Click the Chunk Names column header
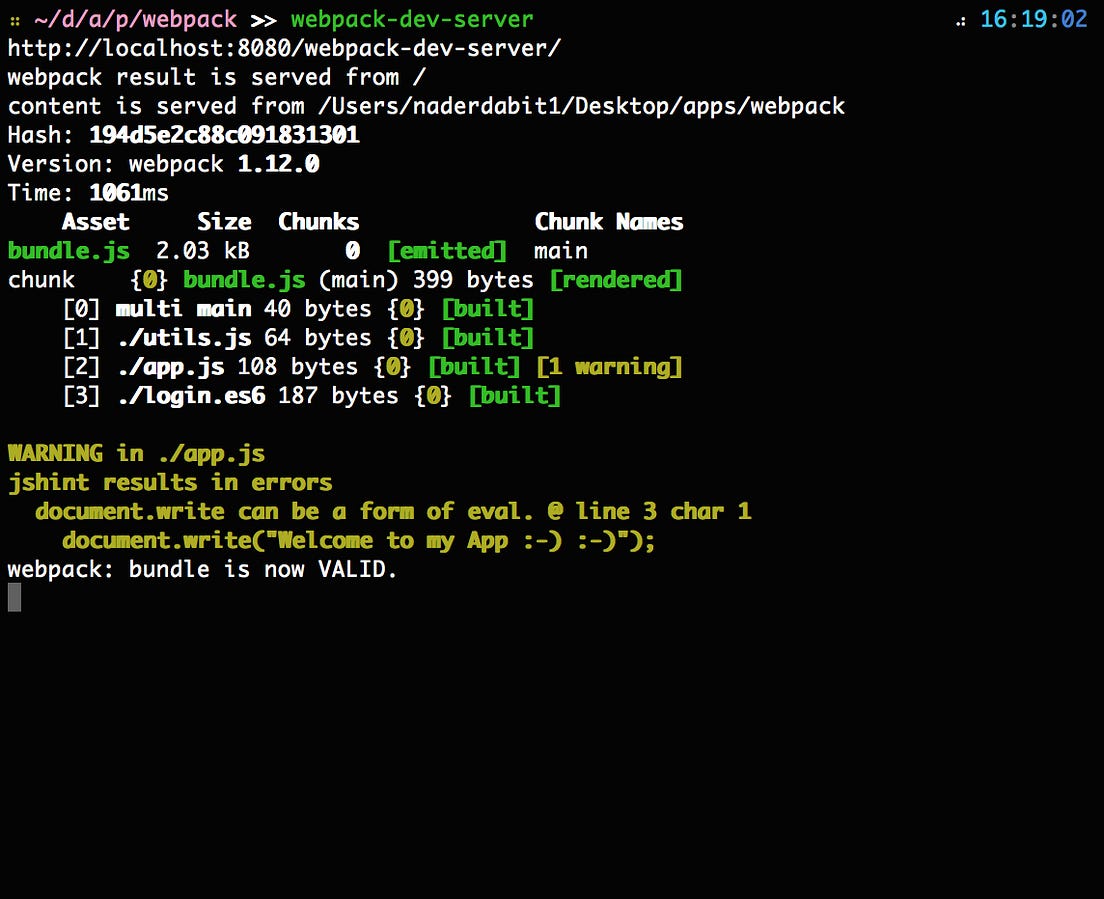1104x899 pixels. pyautogui.click(x=609, y=221)
